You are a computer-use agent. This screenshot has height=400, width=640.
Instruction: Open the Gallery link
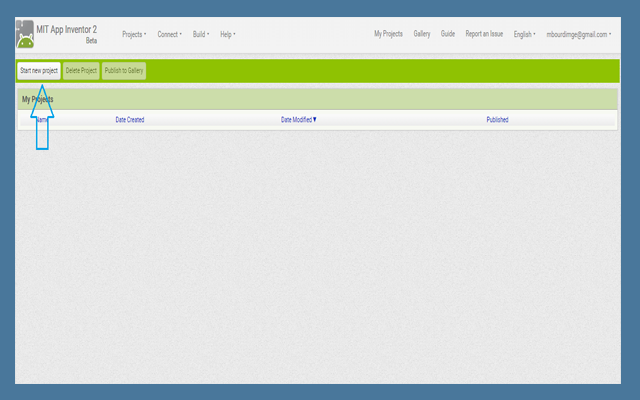tap(422, 34)
